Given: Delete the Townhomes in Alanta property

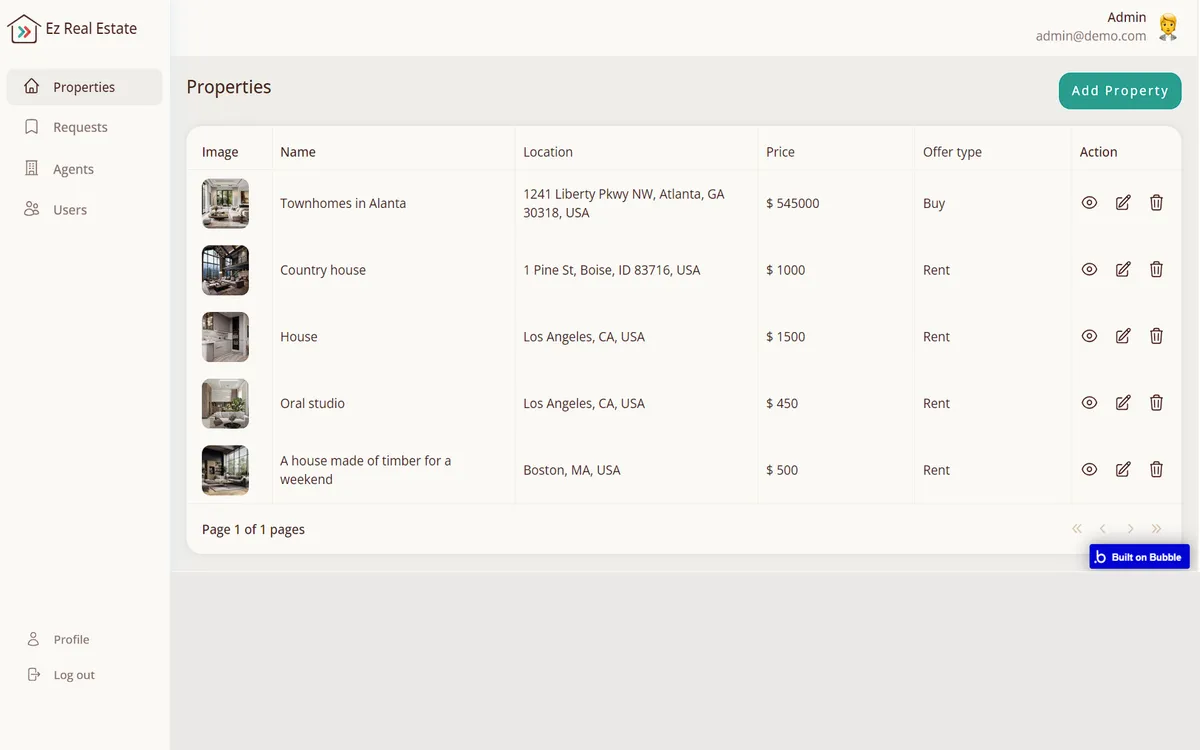Looking at the screenshot, I should (x=1156, y=203).
